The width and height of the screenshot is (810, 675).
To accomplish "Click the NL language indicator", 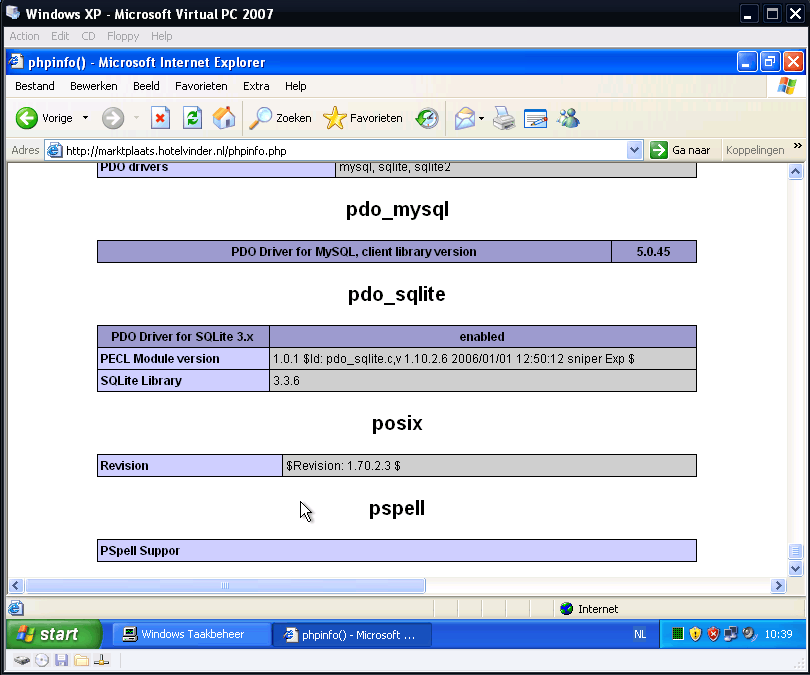I will click(640, 634).
